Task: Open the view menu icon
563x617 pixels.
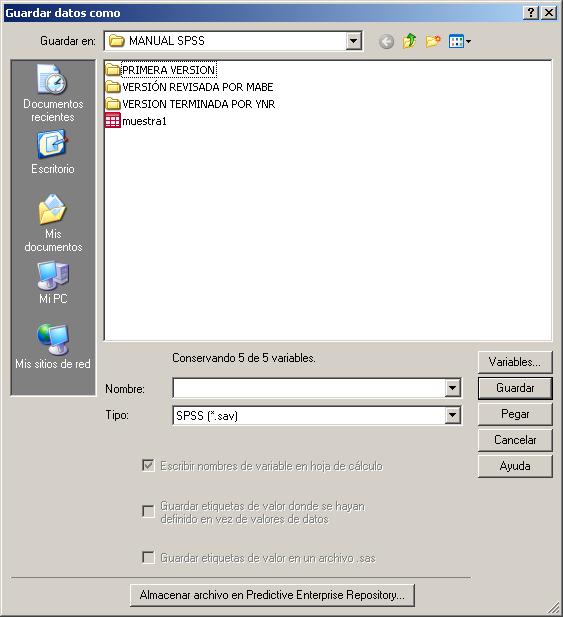Action: click(x=460, y=41)
